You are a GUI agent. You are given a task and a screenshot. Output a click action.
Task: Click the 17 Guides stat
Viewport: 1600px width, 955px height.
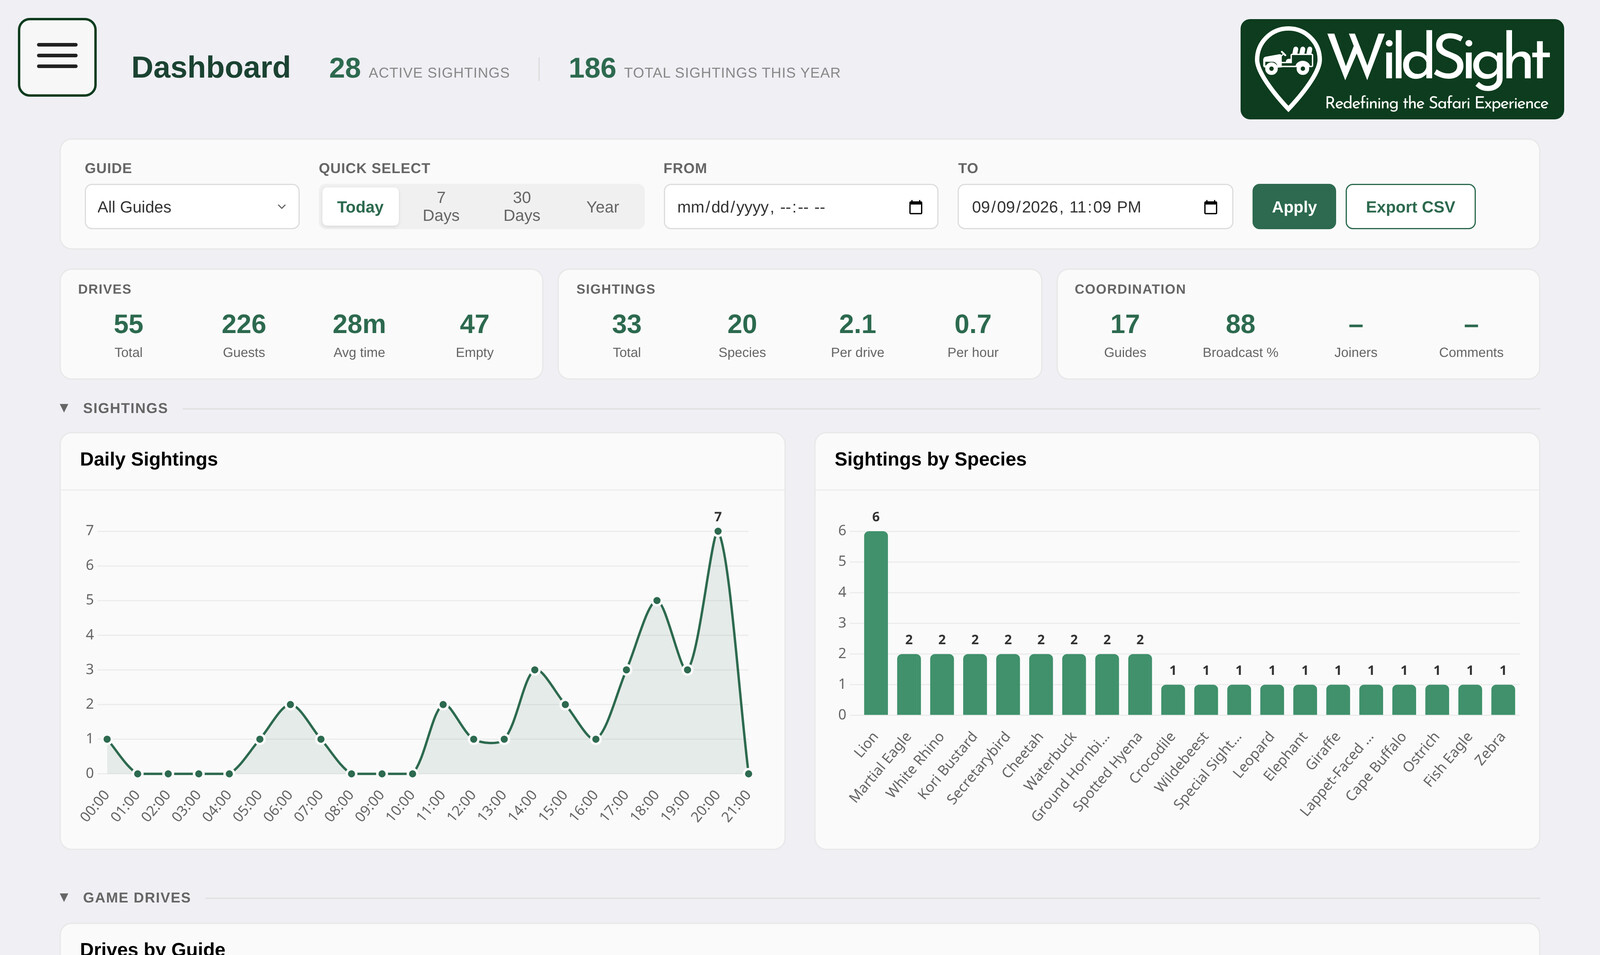pyautogui.click(x=1125, y=336)
